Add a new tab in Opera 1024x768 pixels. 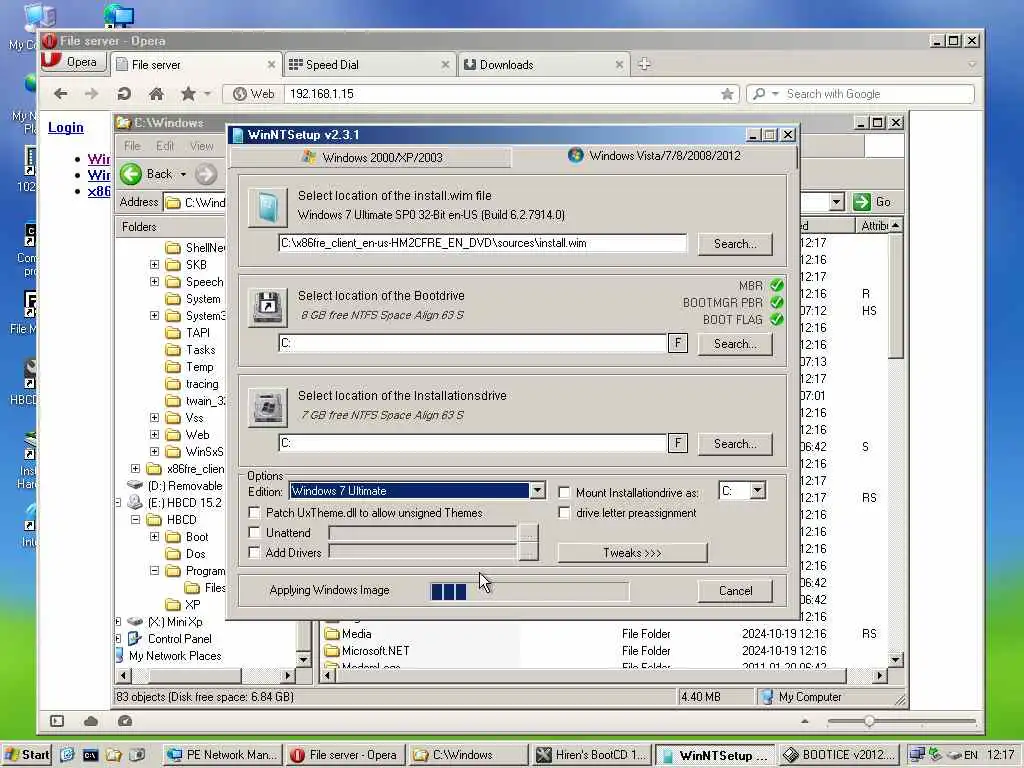[x=645, y=64]
